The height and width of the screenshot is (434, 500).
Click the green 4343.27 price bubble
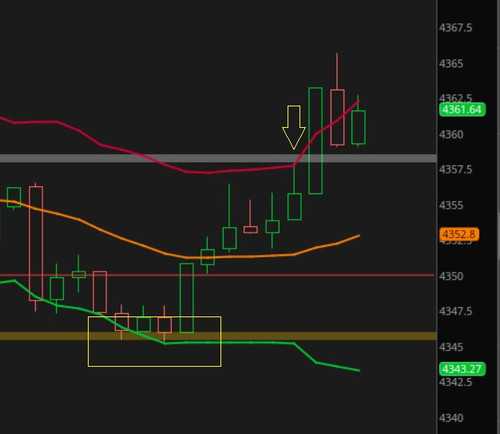tap(462, 369)
